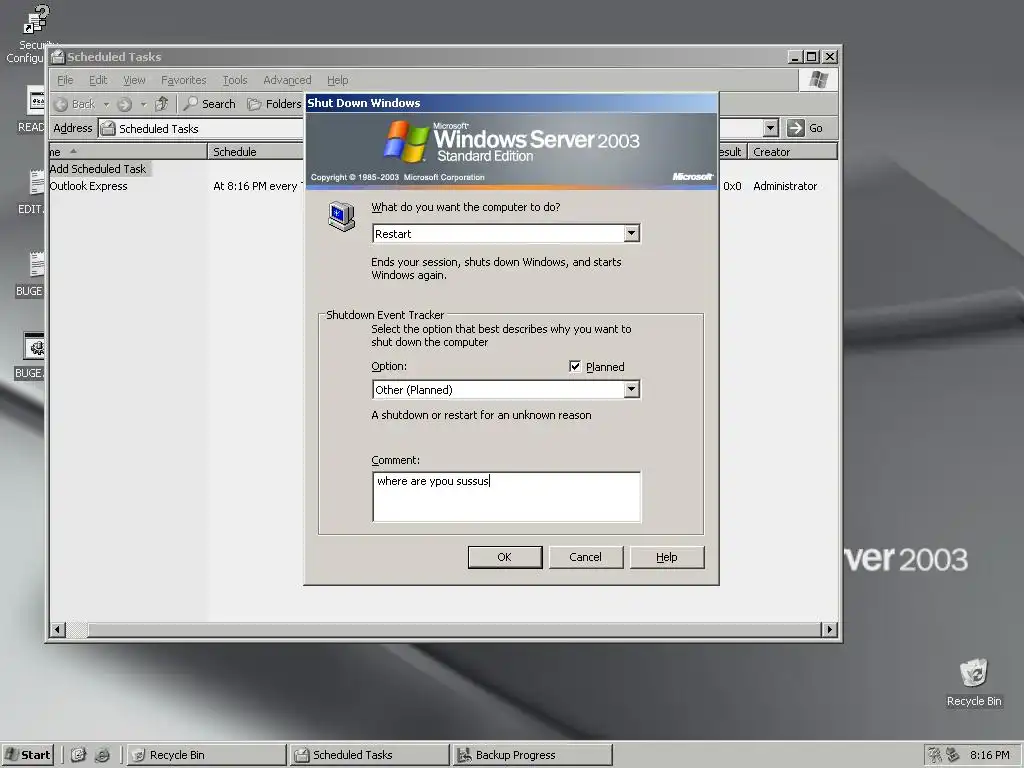1024x768 pixels.
Task: Click the Show Desktop quick launch icon
Action: coord(78,755)
